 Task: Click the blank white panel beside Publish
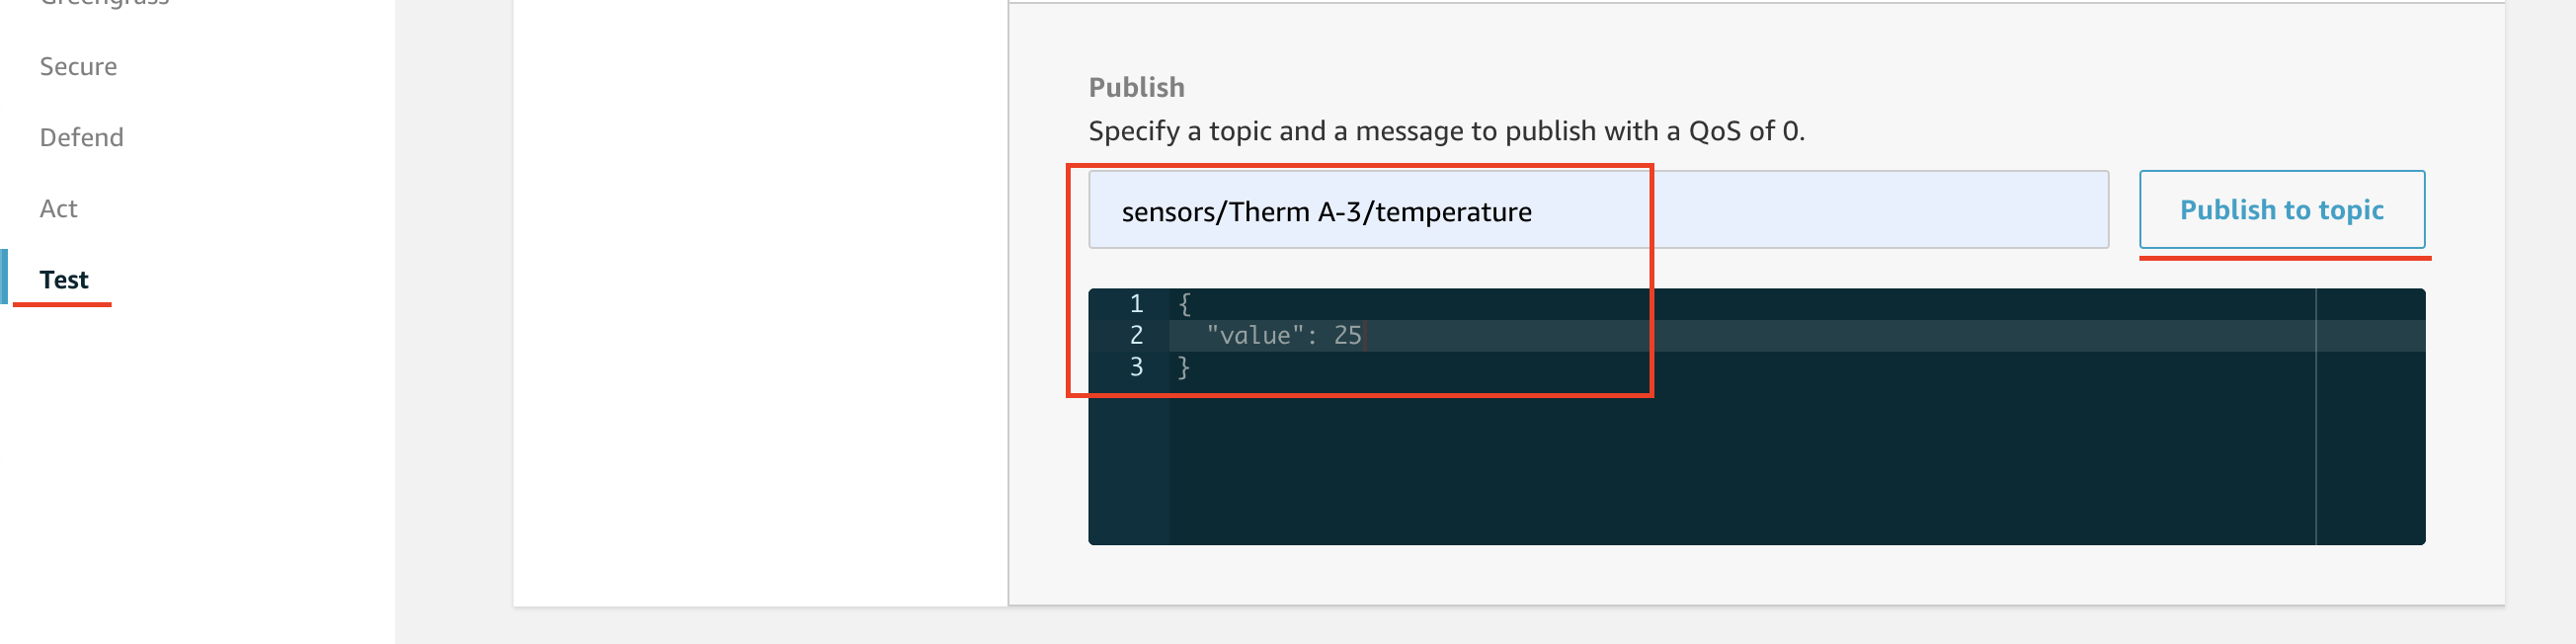[760, 300]
